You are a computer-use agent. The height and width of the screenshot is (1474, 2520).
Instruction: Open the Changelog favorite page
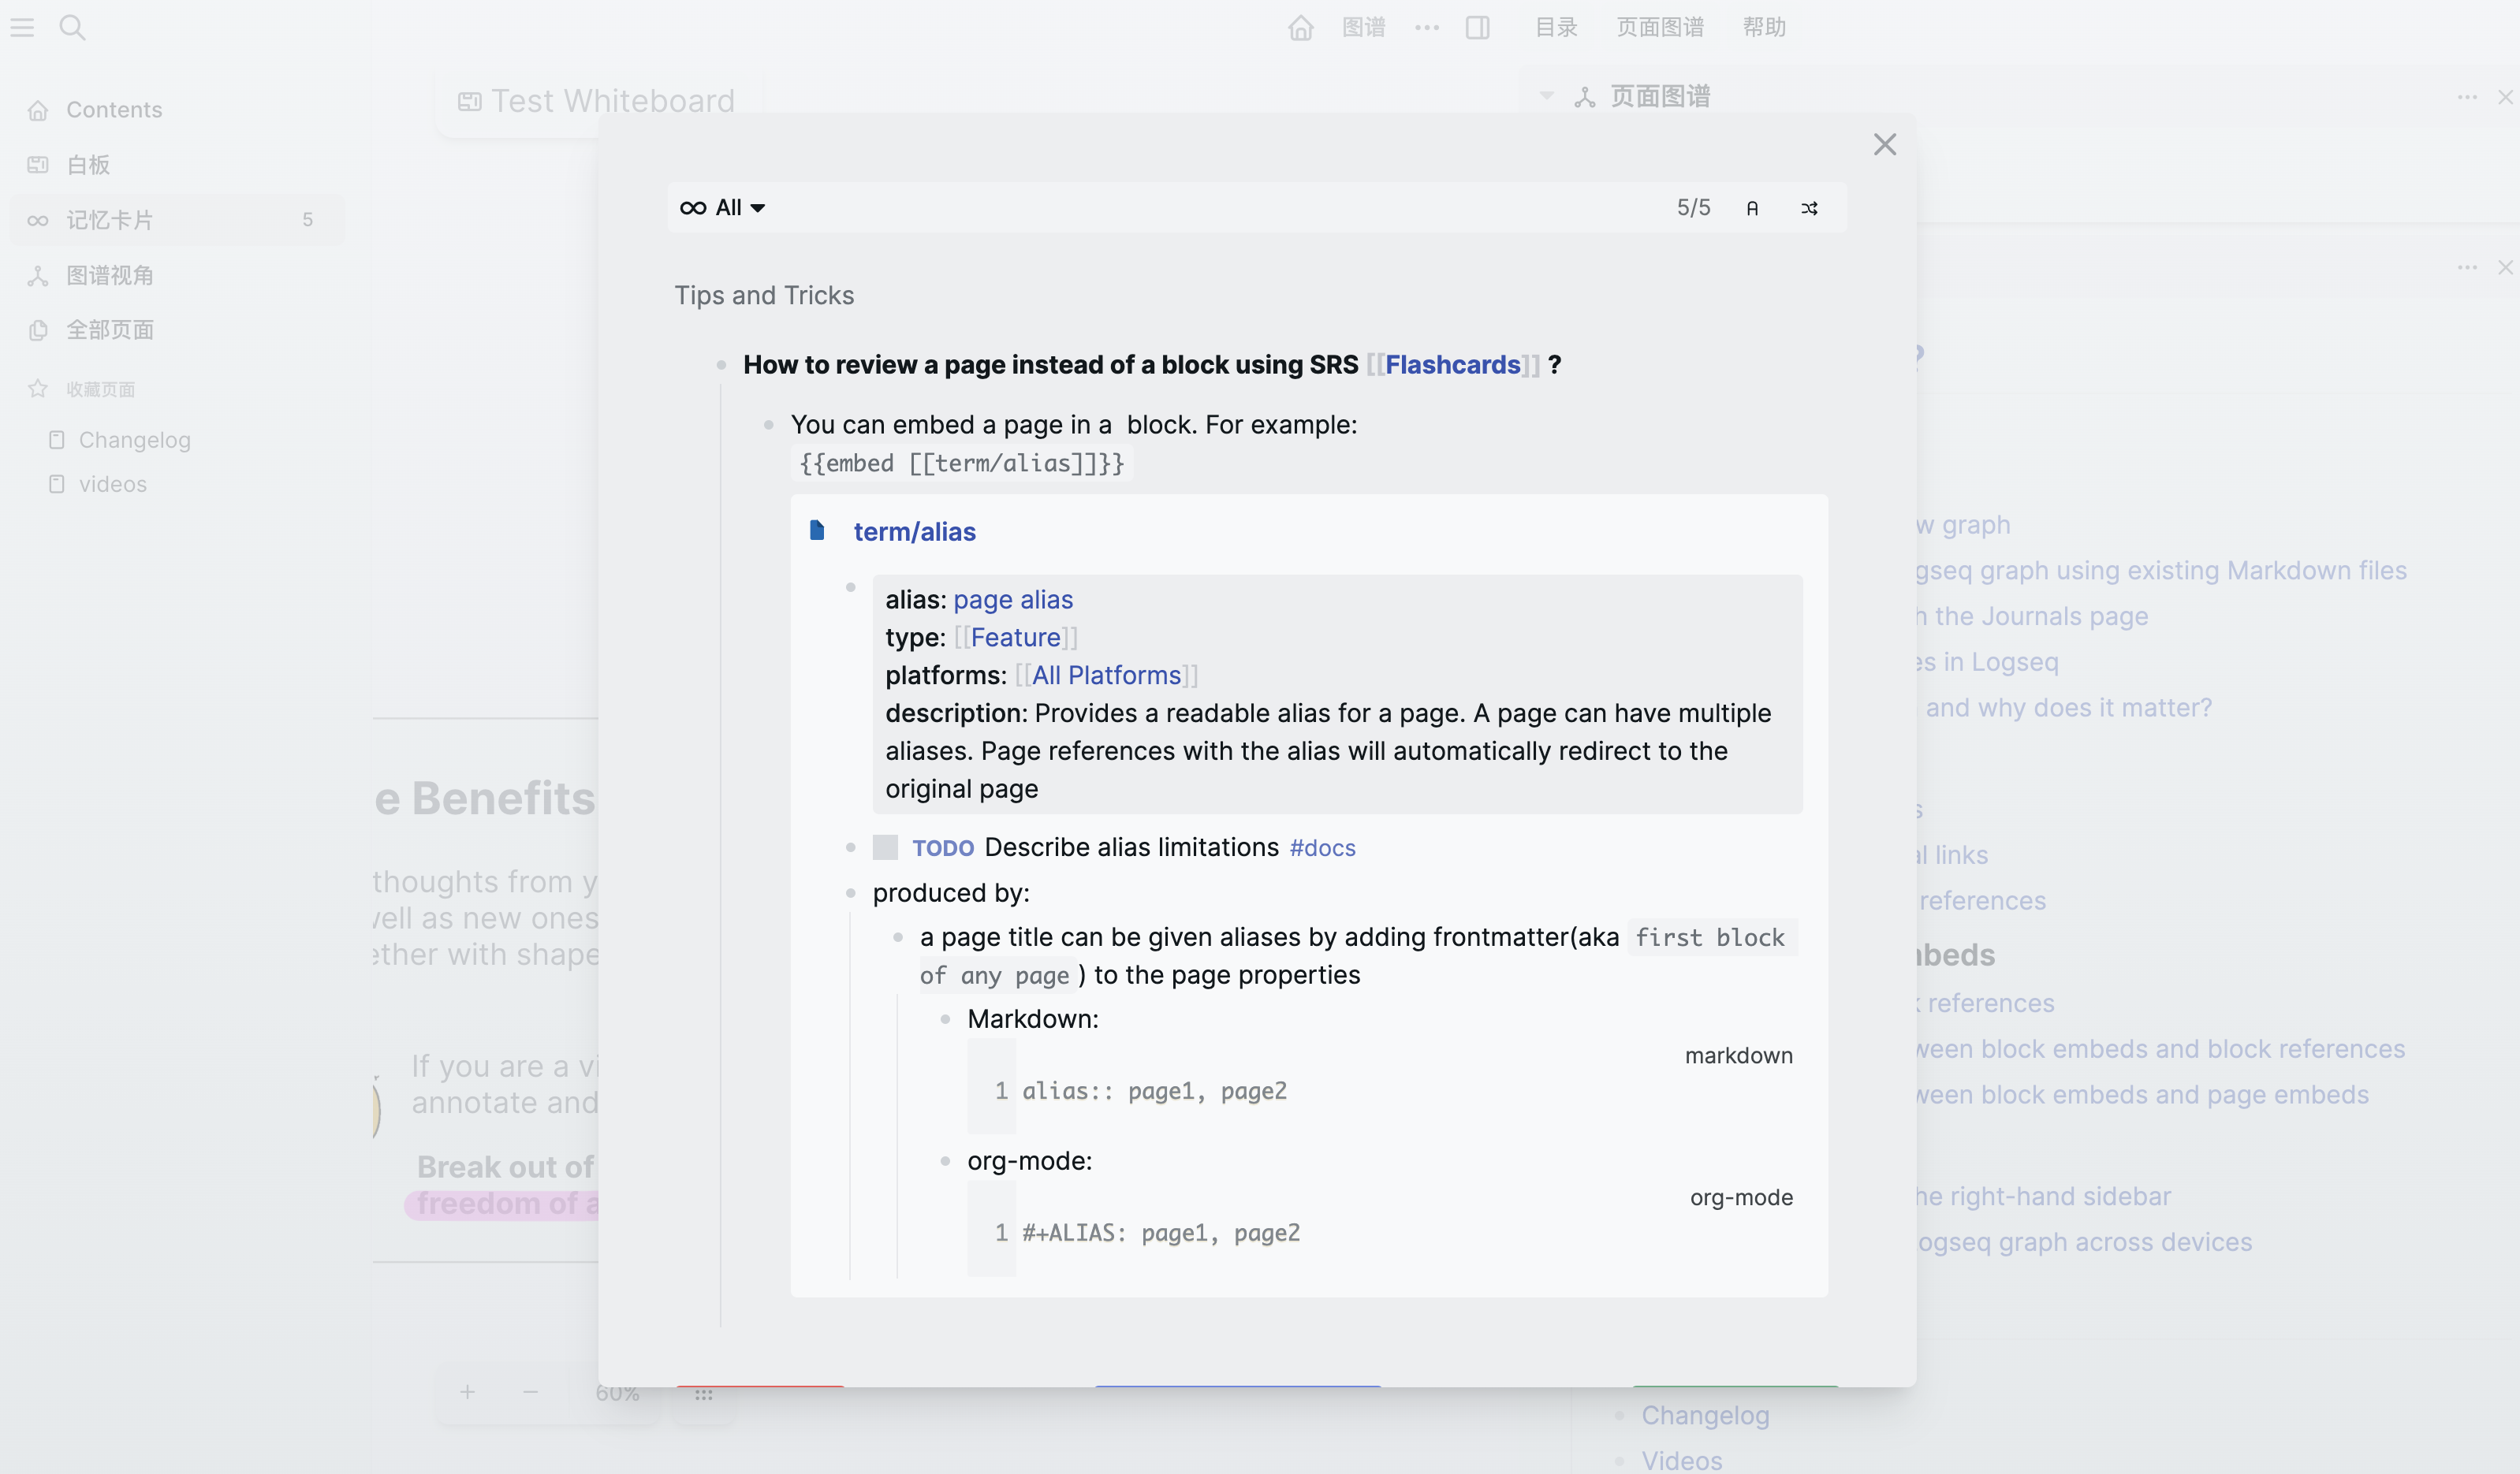(134, 440)
